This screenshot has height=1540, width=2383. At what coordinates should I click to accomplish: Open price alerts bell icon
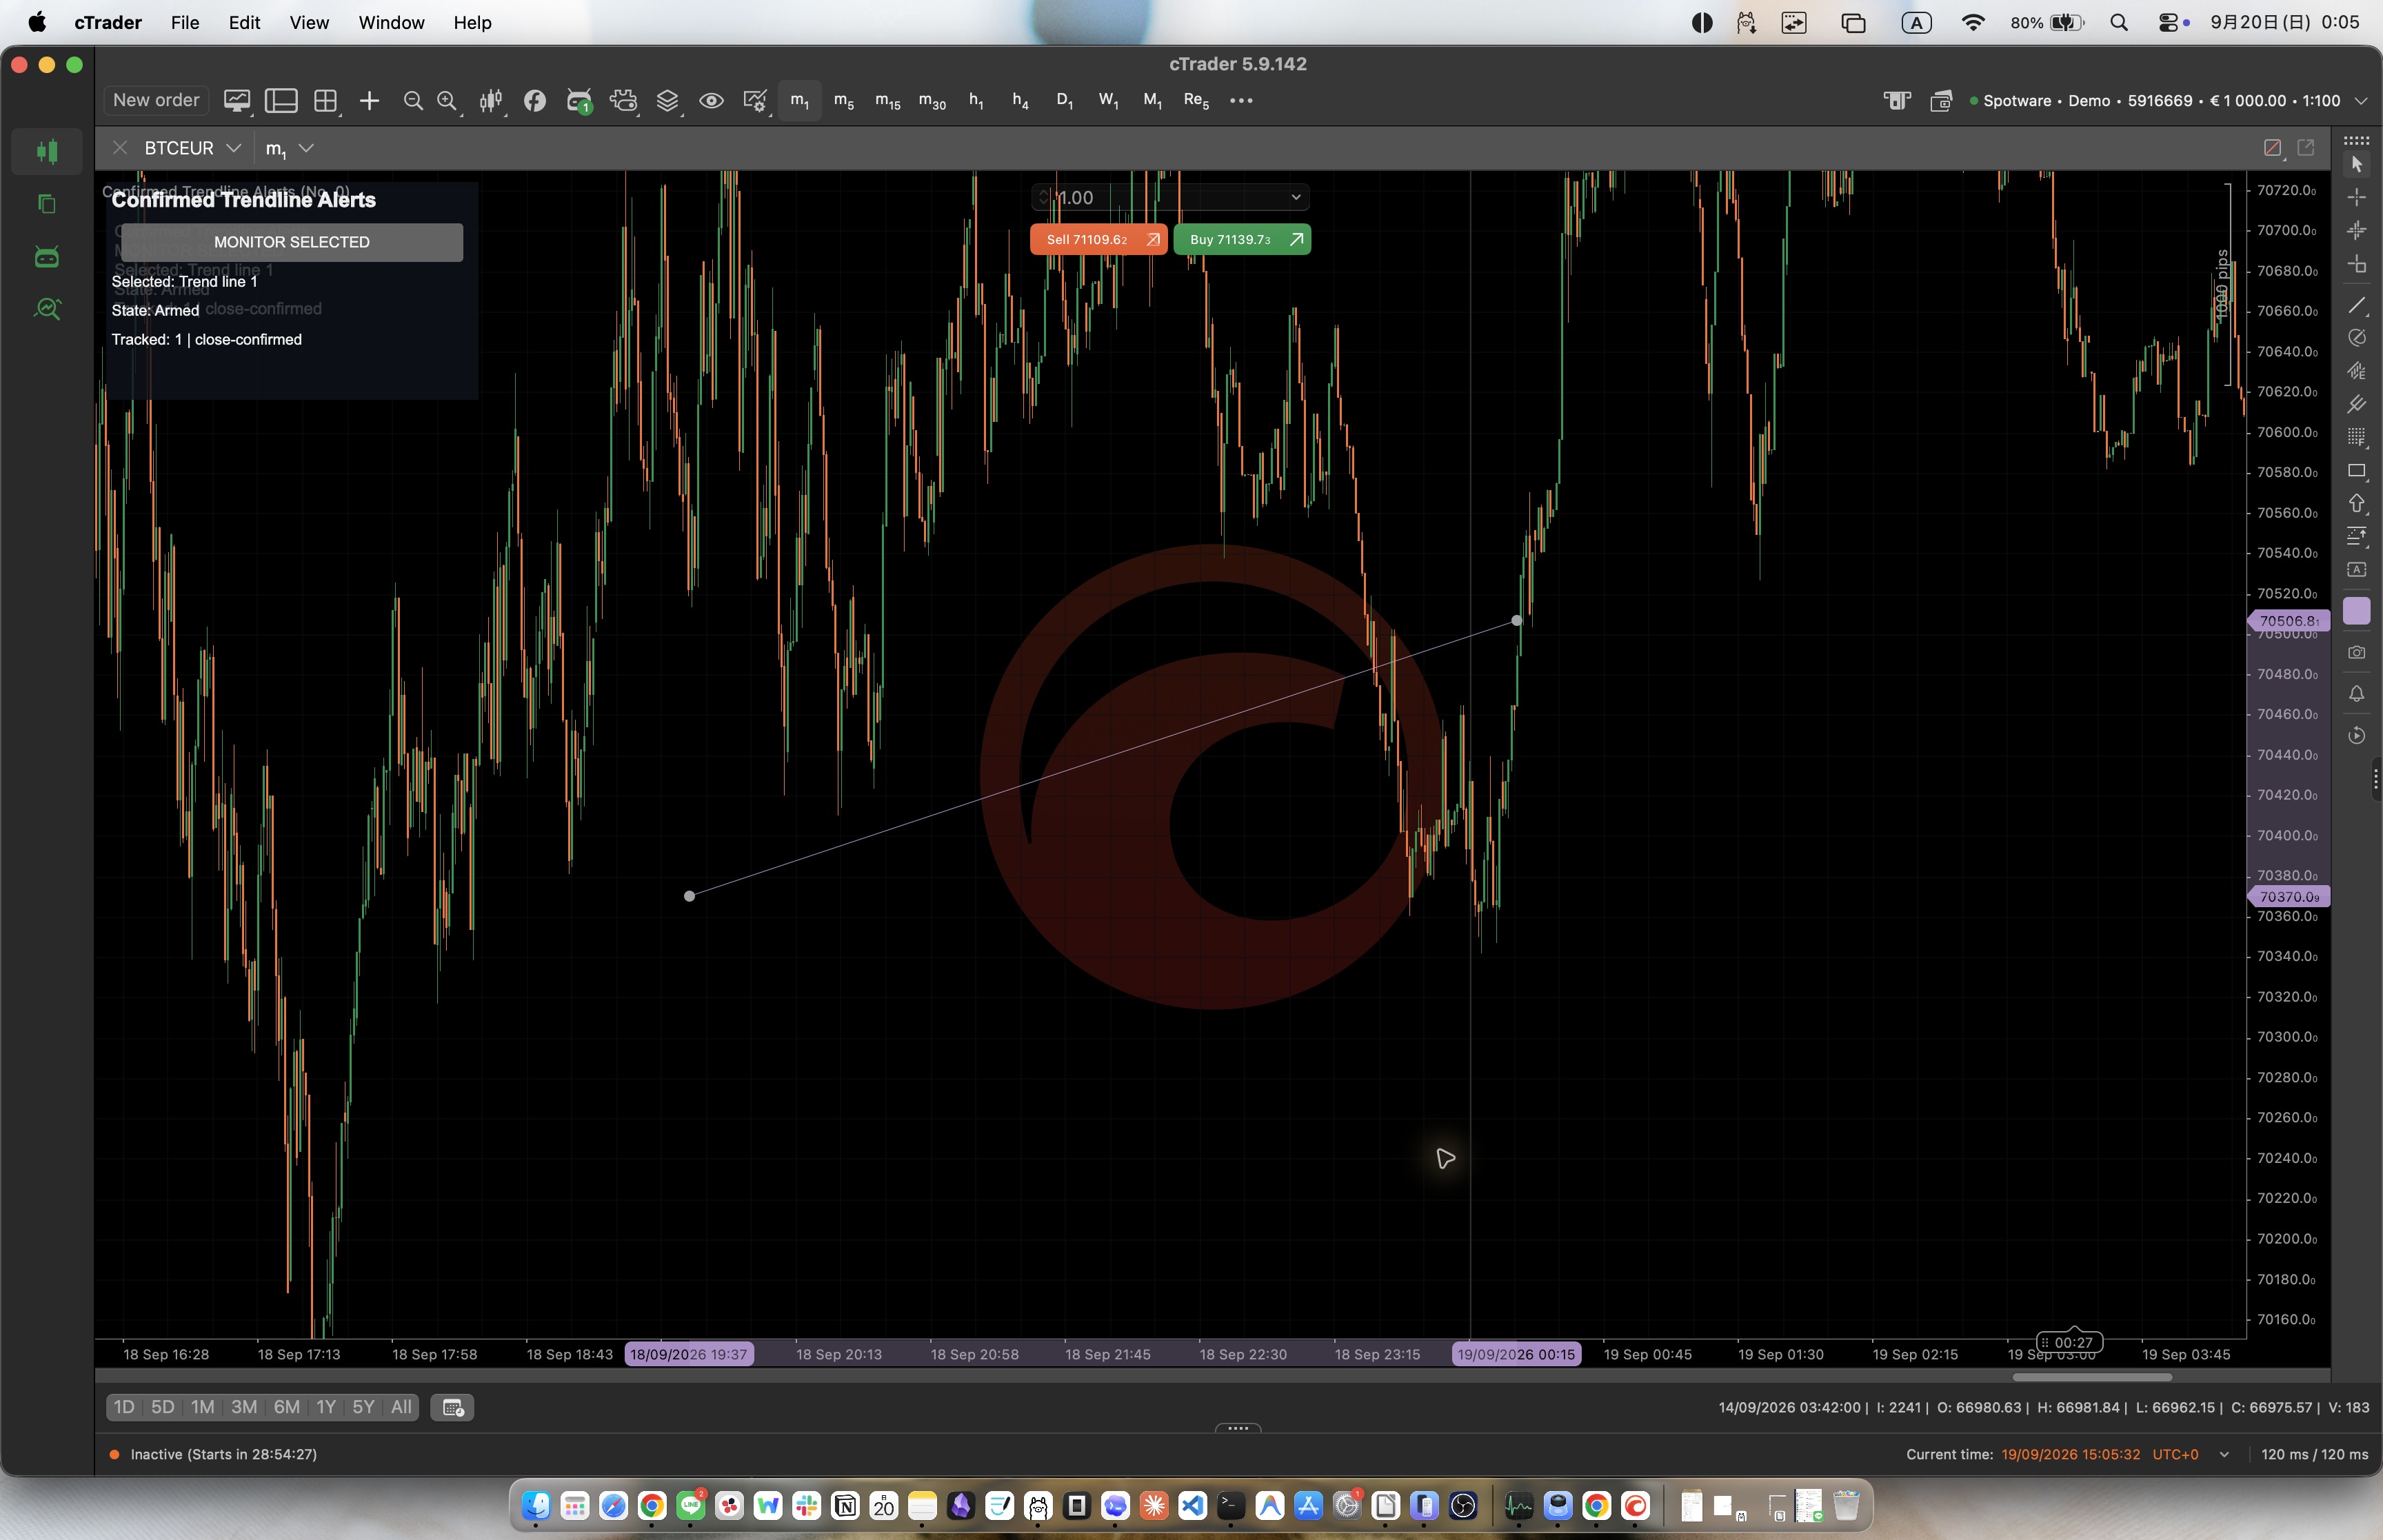(2356, 693)
